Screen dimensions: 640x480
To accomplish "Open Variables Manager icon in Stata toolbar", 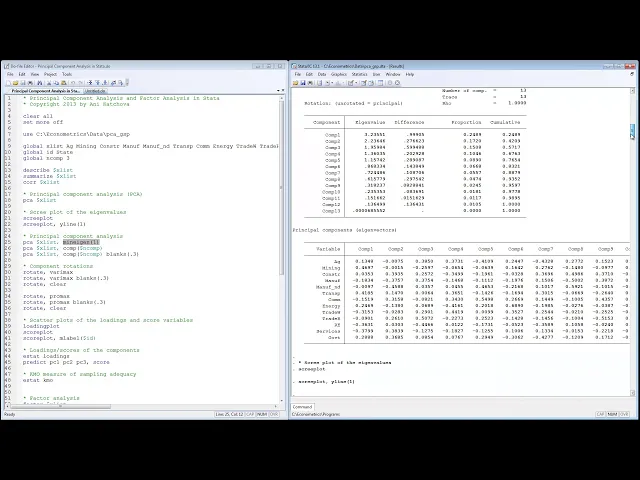I will coord(380,82).
